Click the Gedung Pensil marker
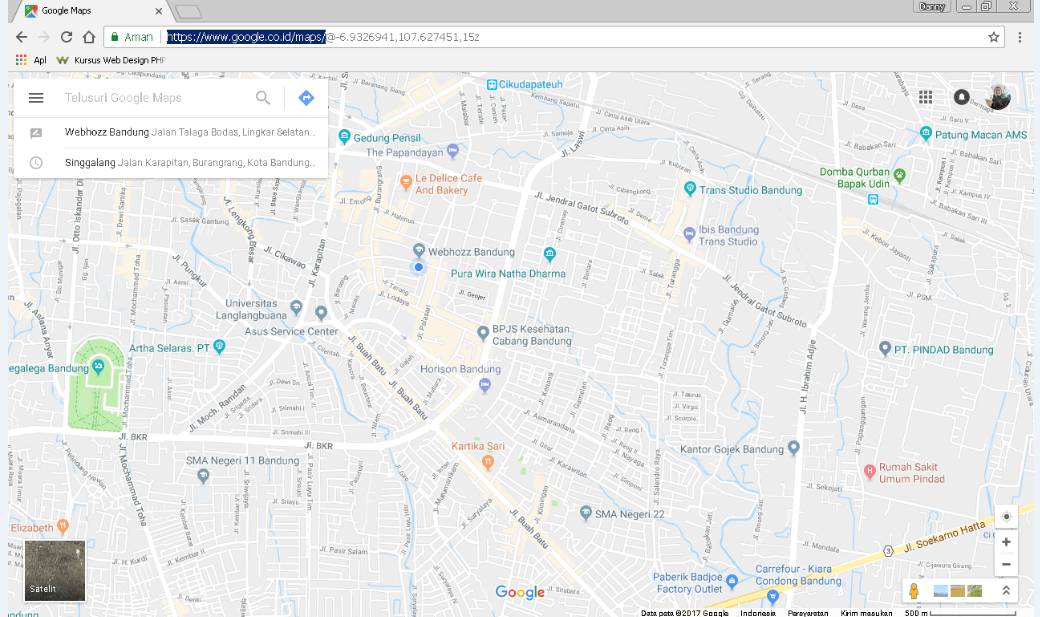The height and width of the screenshot is (617, 1040). (x=344, y=137)
